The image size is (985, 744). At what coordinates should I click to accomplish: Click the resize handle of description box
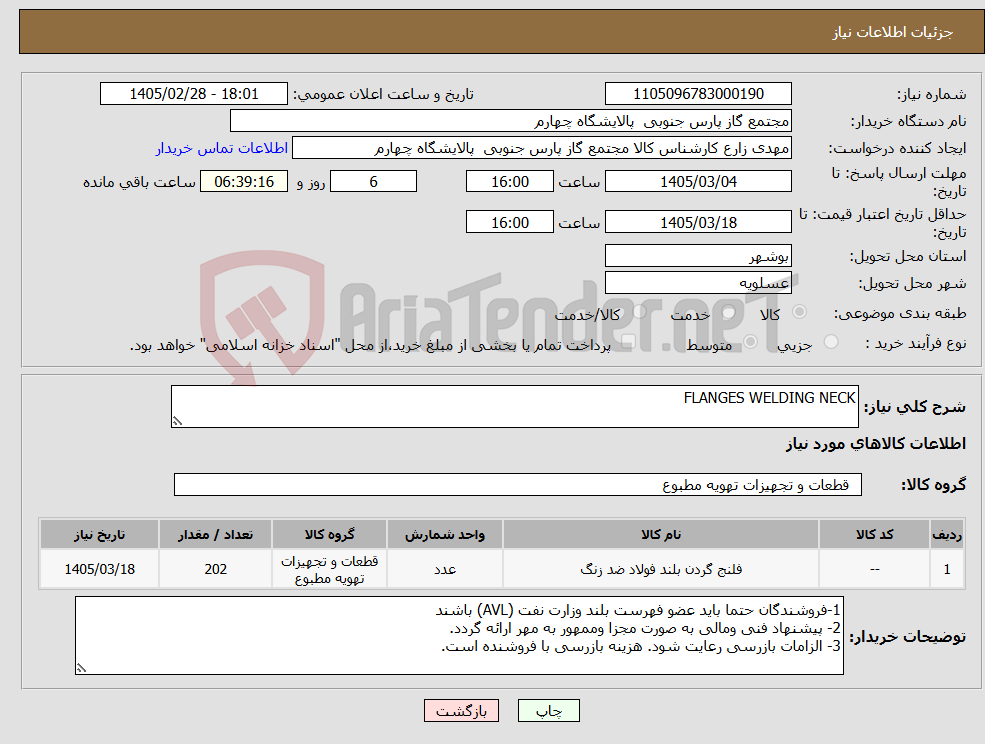coord(177,422)
